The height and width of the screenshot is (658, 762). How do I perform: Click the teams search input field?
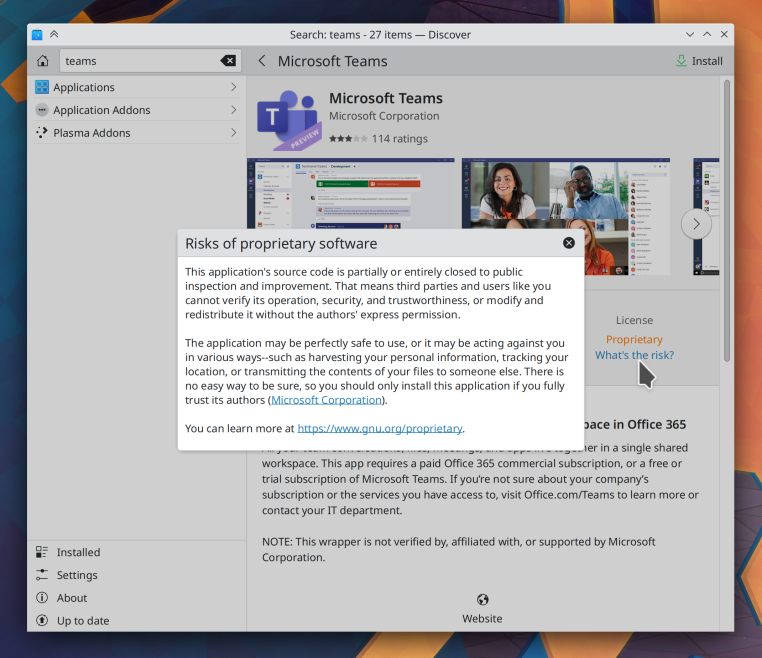pyautogui.click(x=140, y=61)
